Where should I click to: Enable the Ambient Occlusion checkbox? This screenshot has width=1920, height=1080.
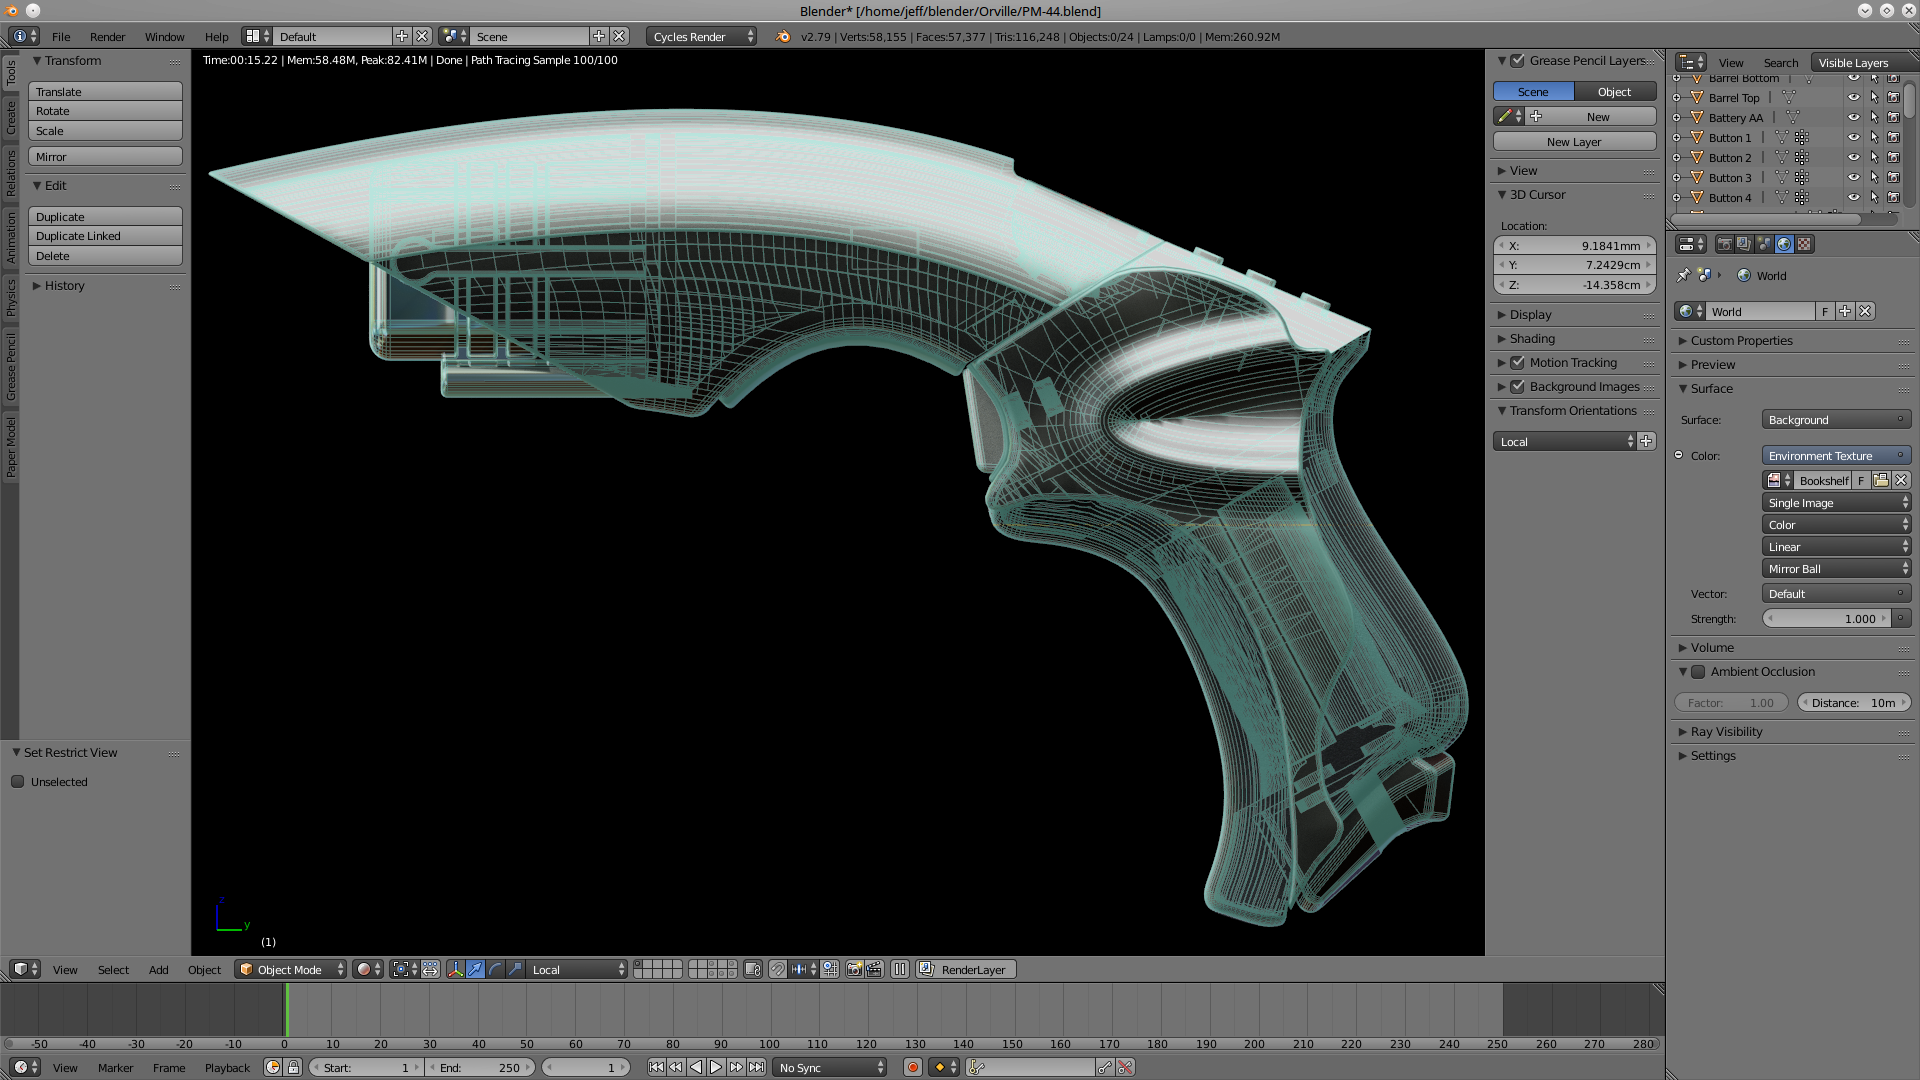tap(1698, 671)
